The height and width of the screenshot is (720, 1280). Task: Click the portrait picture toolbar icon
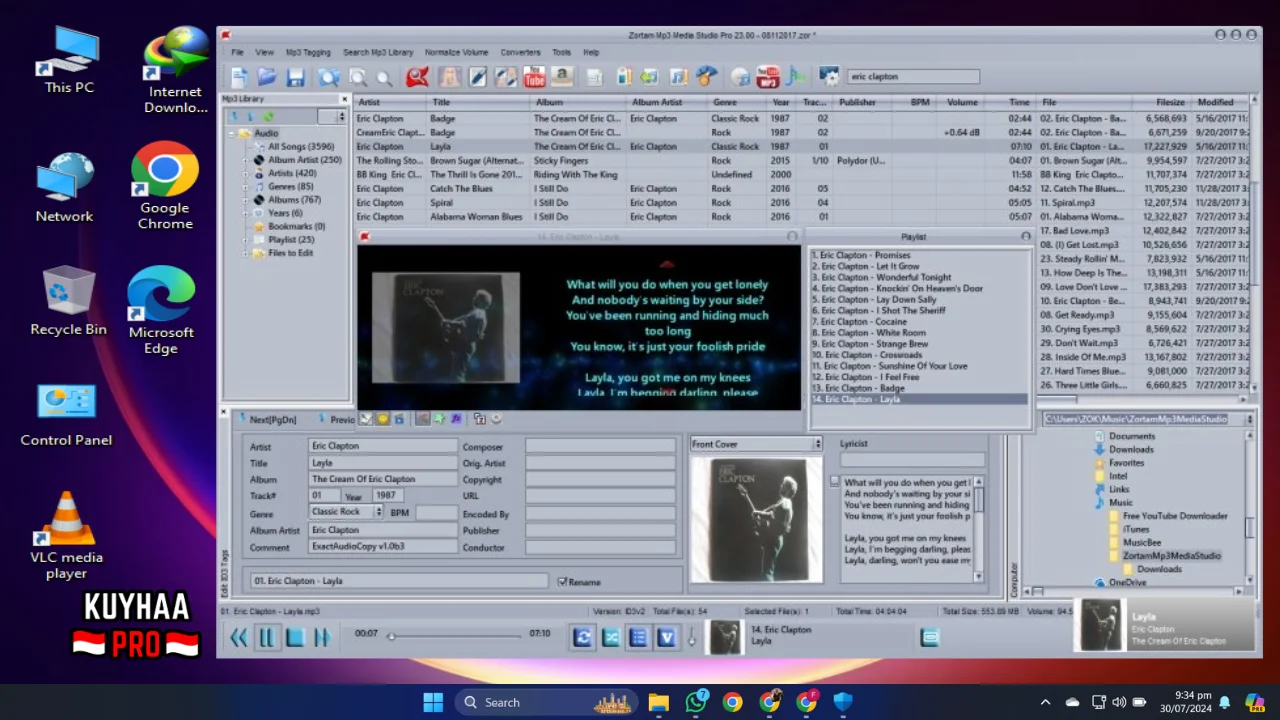tap(450, 77)
